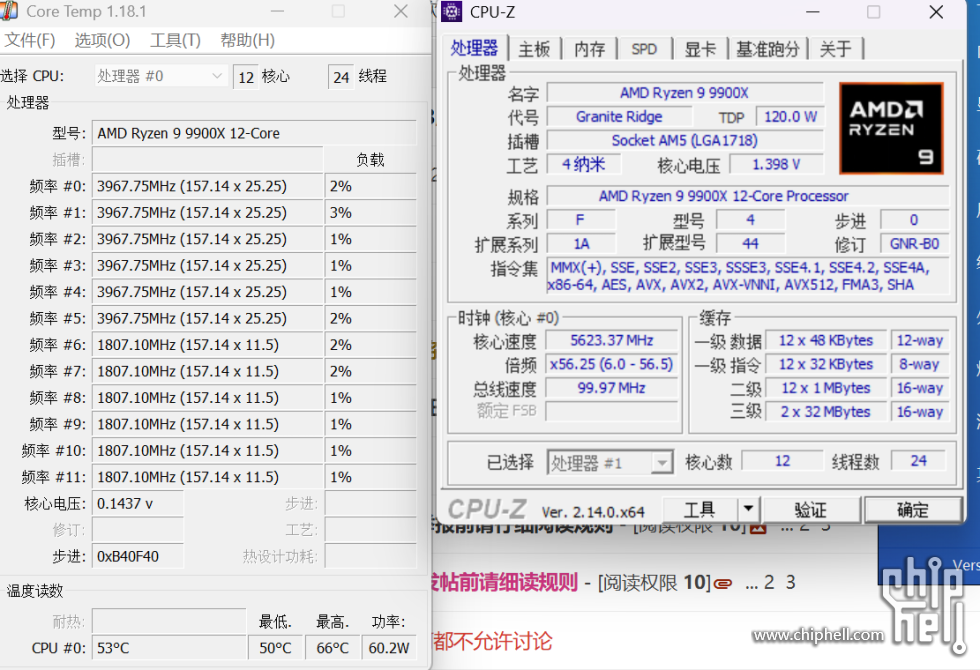Click the 工艺 value 4 纳米

tap(584, 164)
